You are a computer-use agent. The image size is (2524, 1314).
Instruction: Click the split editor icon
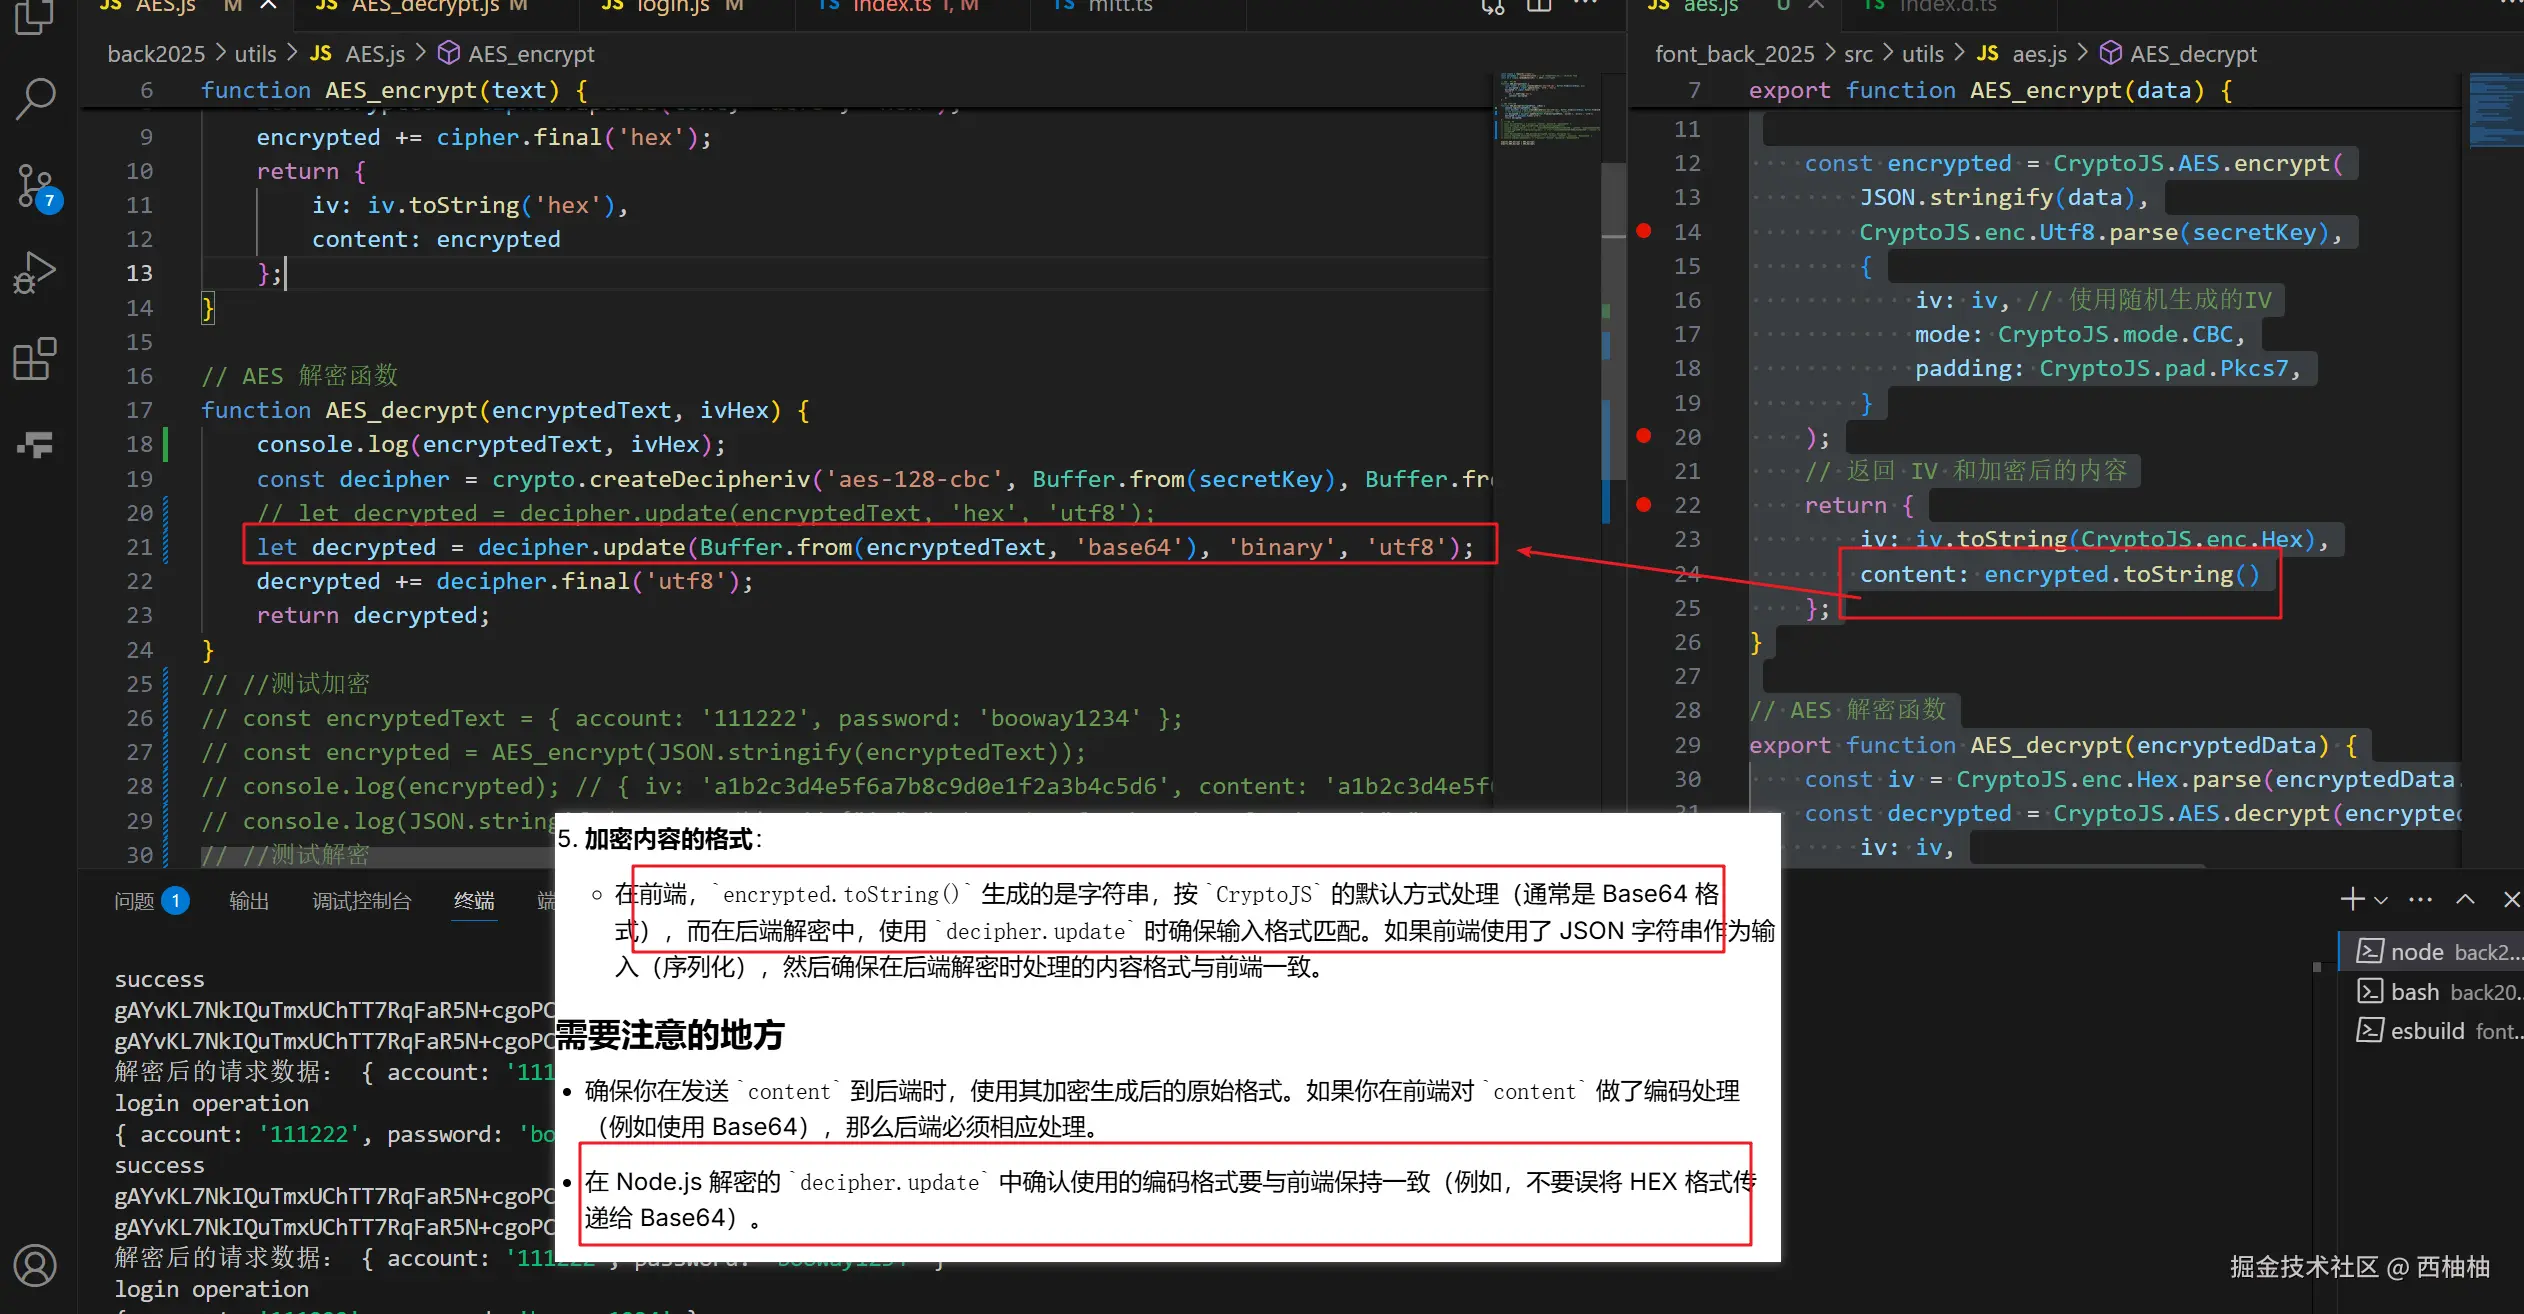[1539, 6]
